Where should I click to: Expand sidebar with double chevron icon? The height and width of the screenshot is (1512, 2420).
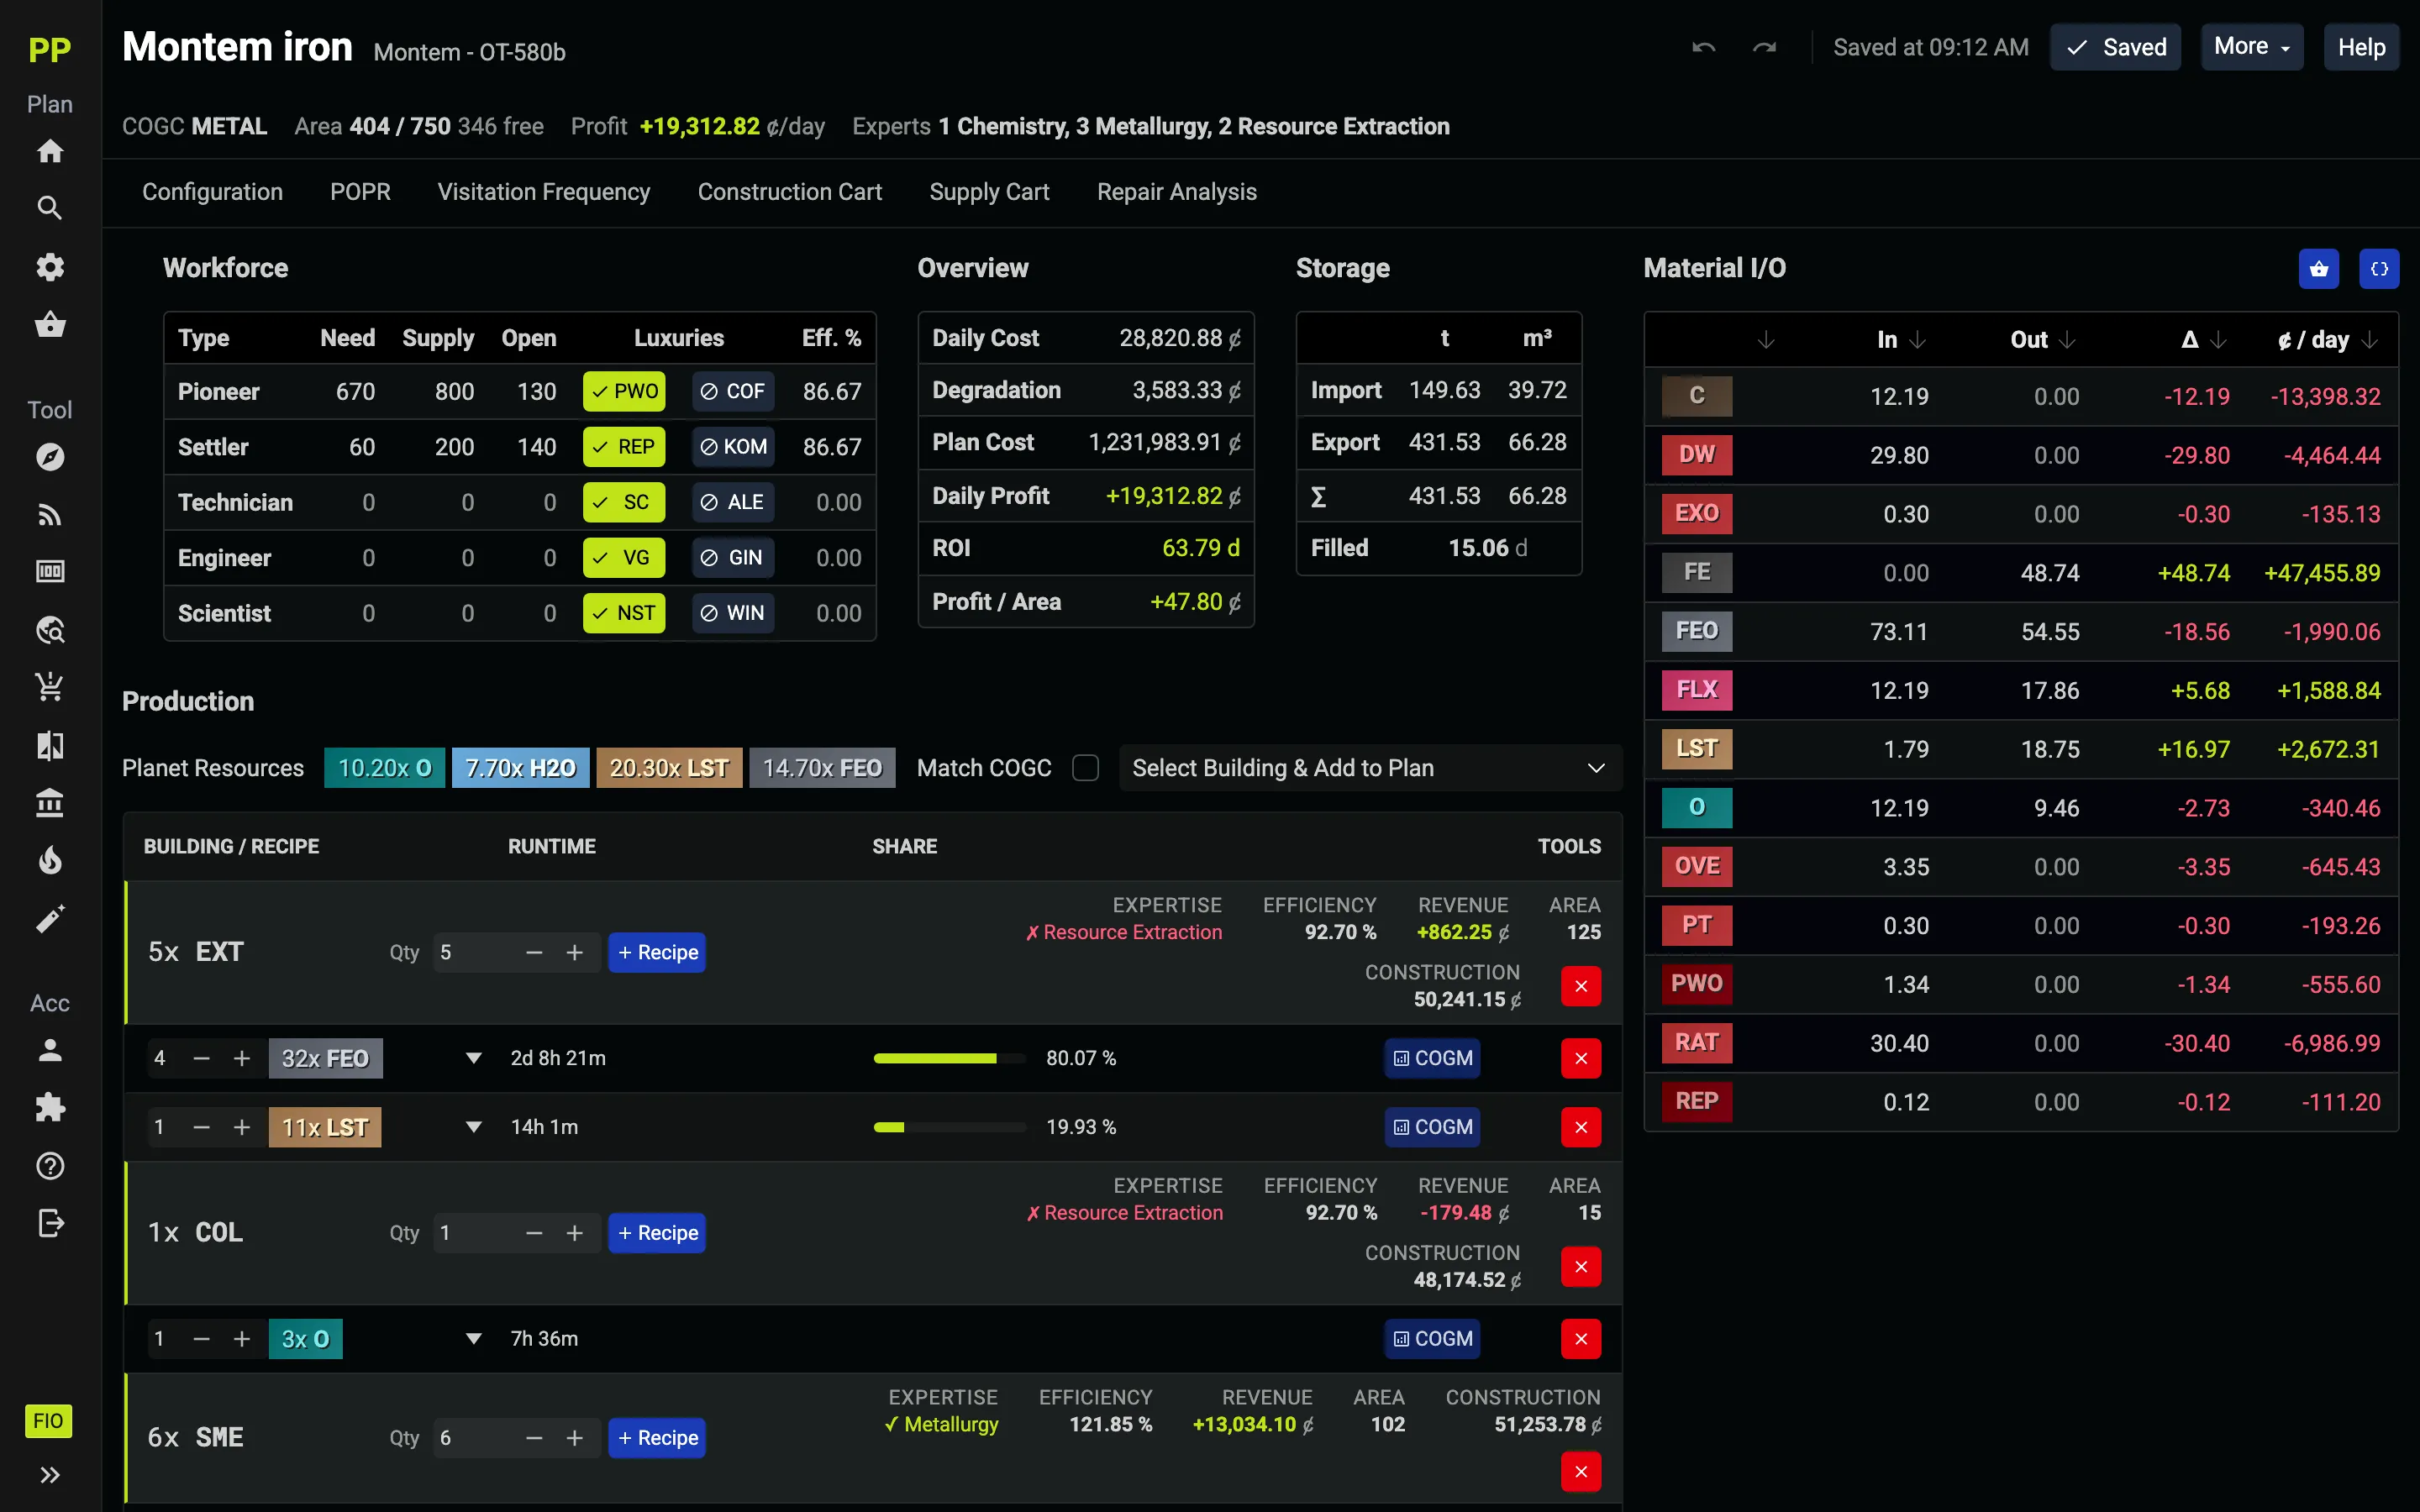[x=50, y=1475]
